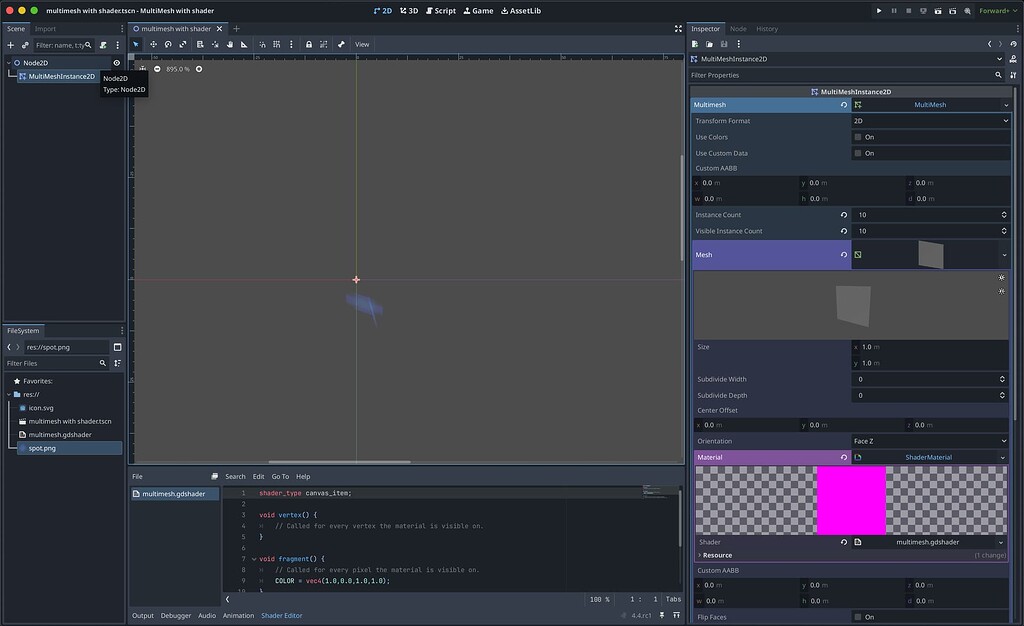Screen dimensions: 1024x626
Task: Select the Move tool in the 2D toolbar
Action: 154,44
